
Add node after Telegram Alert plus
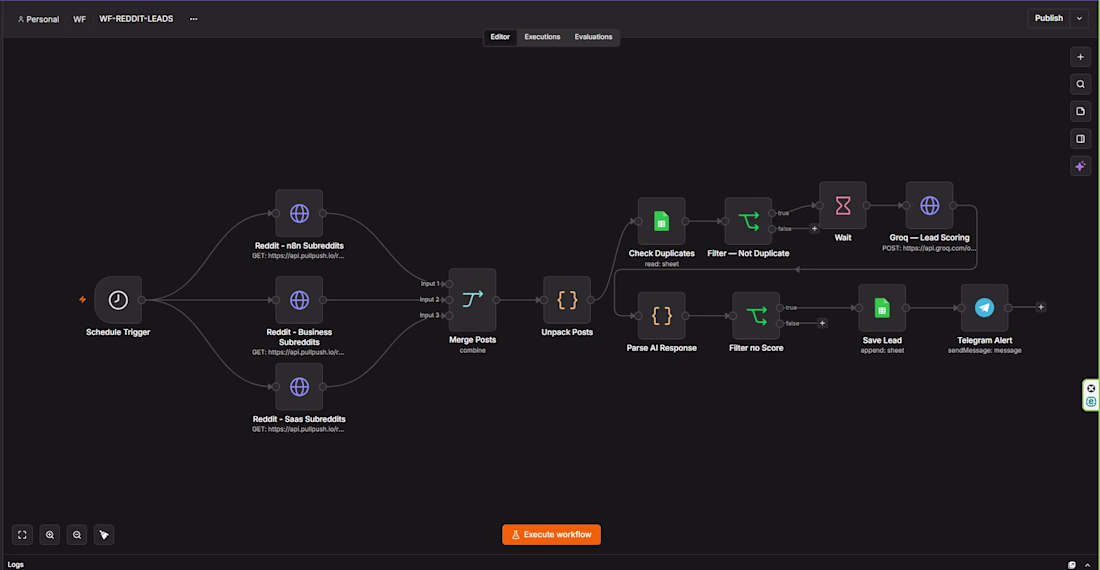point(1040,307)
